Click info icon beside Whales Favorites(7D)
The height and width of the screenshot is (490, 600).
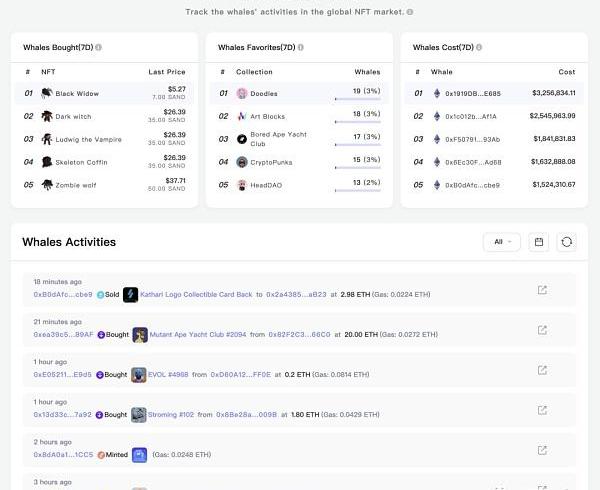300,48
